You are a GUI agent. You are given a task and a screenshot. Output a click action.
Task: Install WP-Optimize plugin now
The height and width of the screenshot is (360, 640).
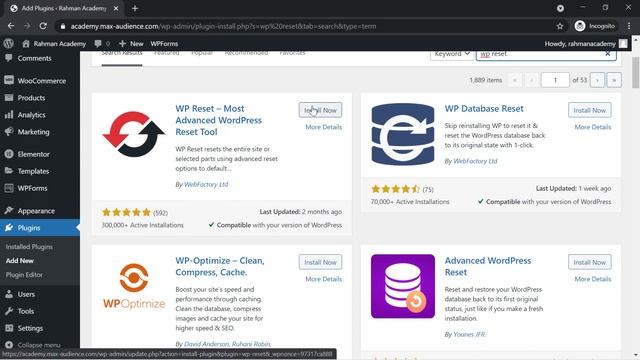320,262
